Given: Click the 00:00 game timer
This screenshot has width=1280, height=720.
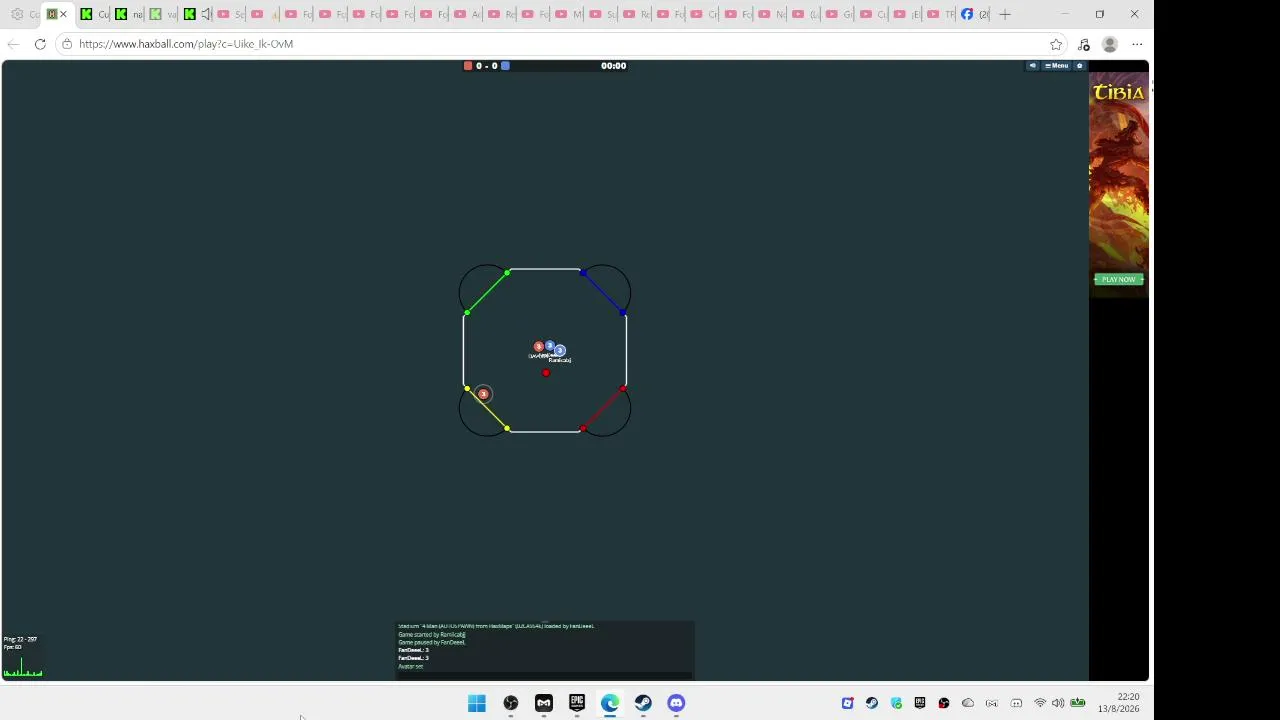Looking at the screenshot, I should click(x=613, y=66).
